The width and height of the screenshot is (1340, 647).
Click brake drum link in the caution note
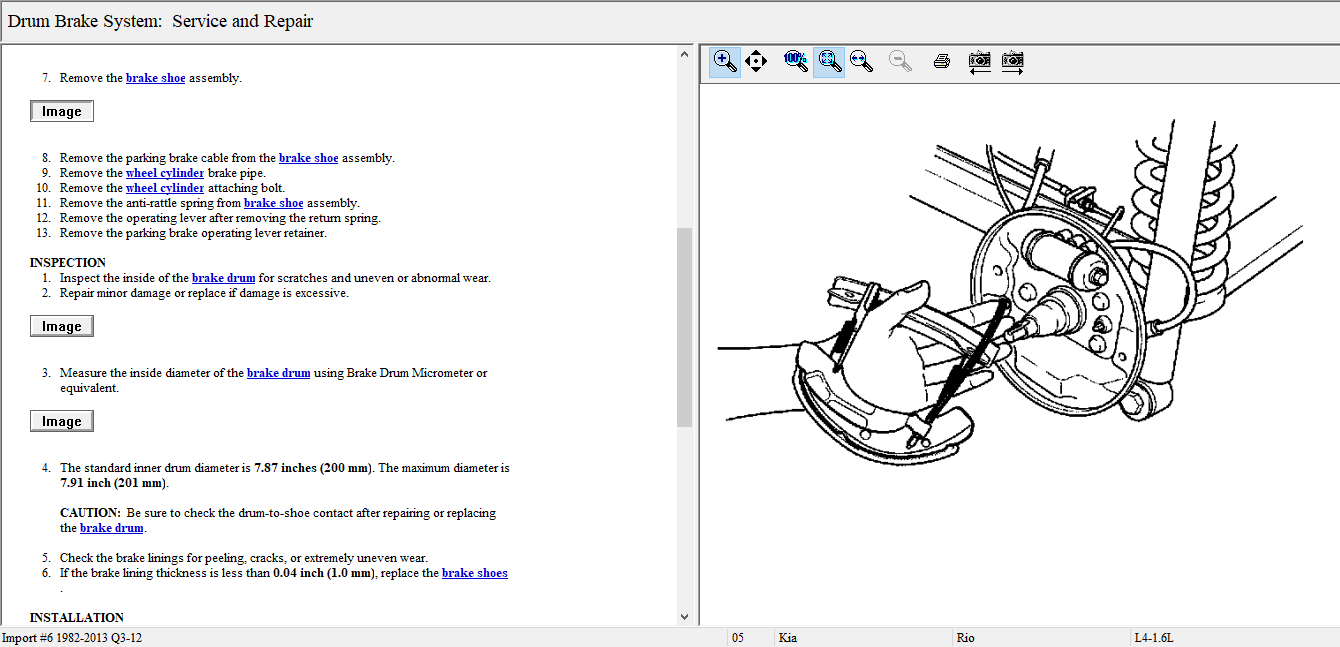click(112, 528)
